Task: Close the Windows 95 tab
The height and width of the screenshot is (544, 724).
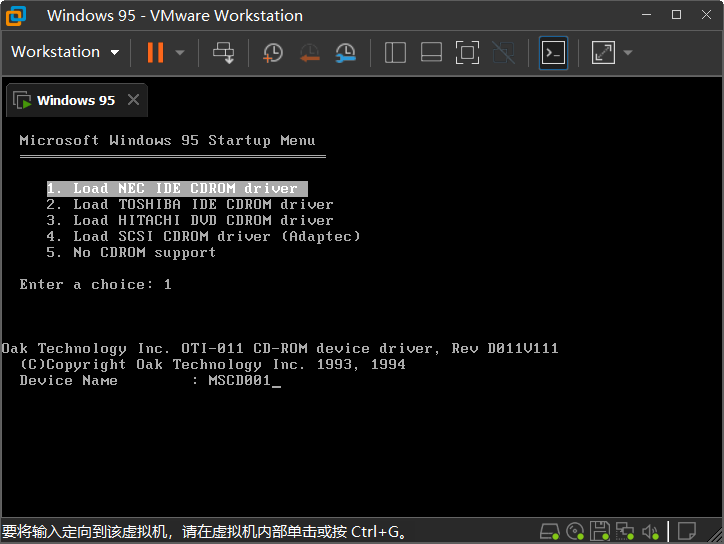Action: tap(133, 100)
